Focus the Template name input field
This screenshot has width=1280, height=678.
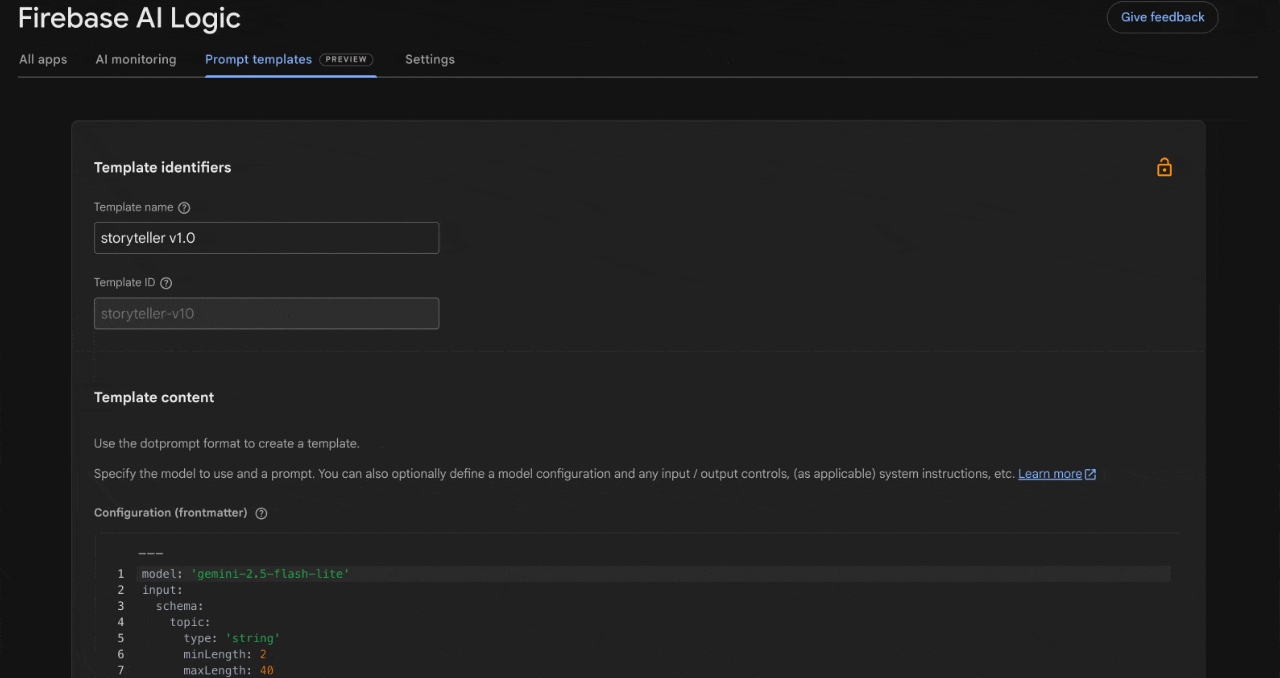tap(266, 238)
